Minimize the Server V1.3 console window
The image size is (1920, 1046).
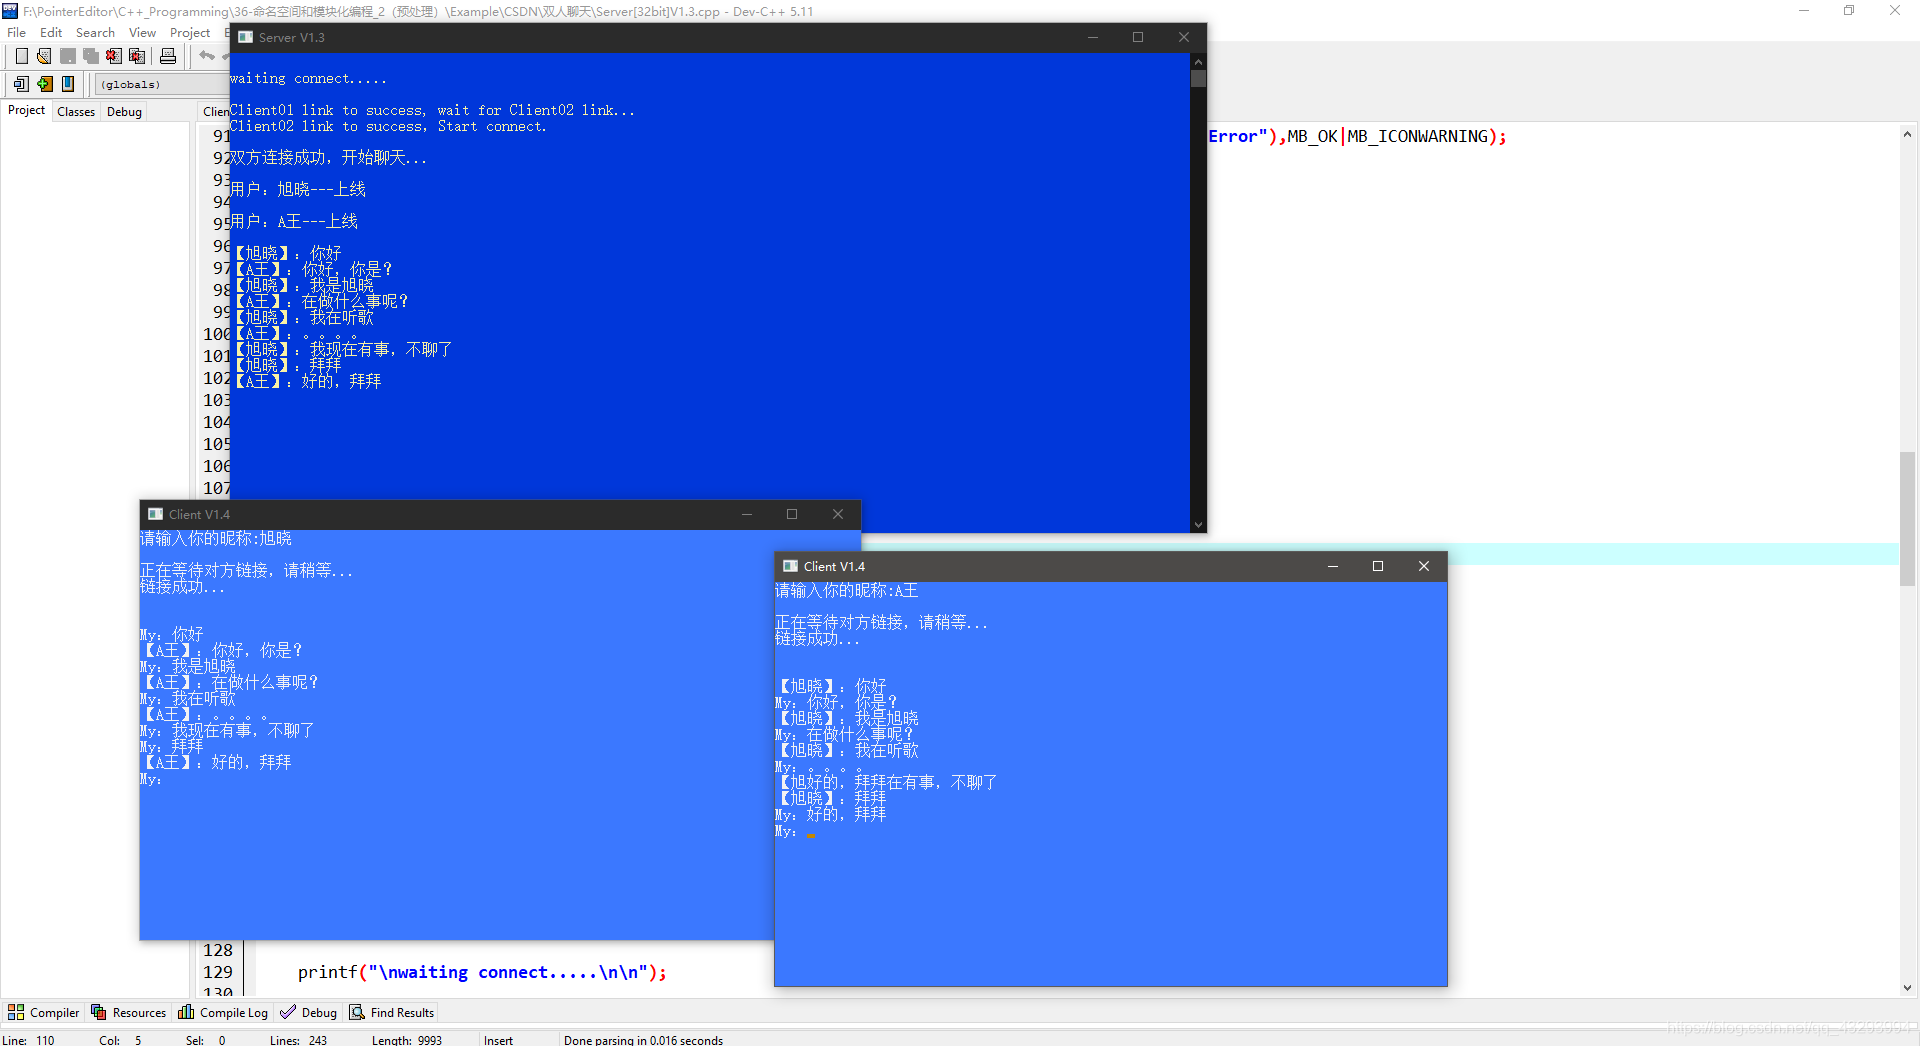[x=1092, y=37]
